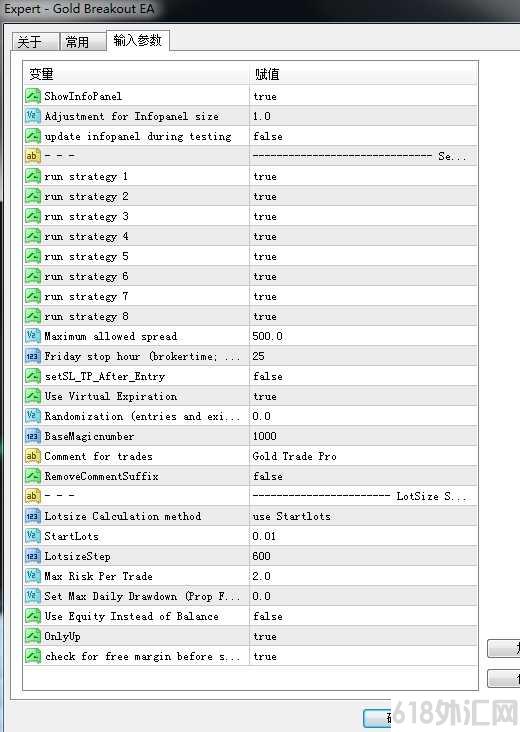Toggle the RemoveCommentSuffix false value
The width and height of the screenshot is (520, 732).
click(x=363, y=476)
